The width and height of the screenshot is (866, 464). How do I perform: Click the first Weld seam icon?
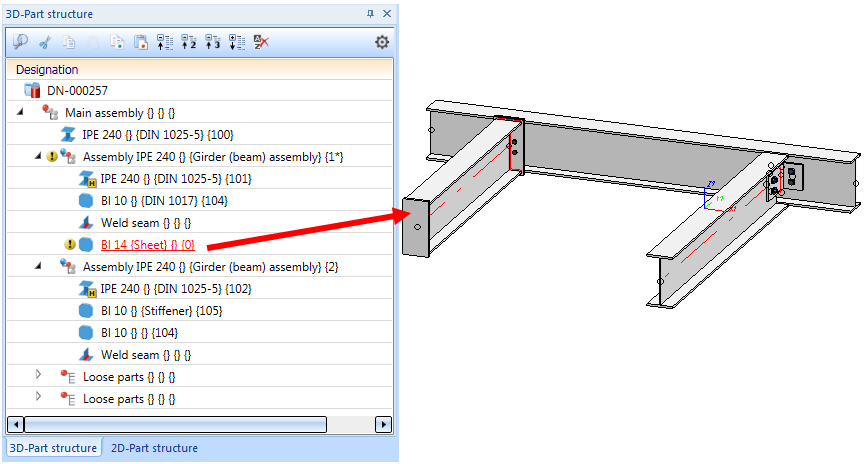(x=86, y=223)
